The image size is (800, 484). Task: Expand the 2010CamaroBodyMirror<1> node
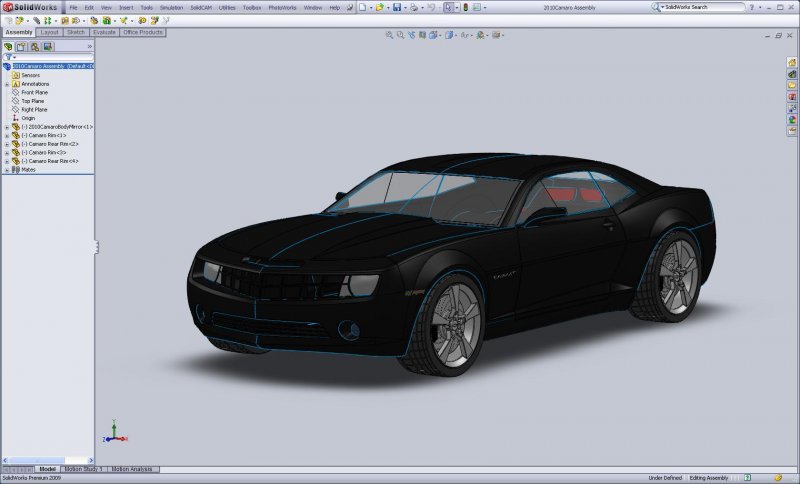7,126
